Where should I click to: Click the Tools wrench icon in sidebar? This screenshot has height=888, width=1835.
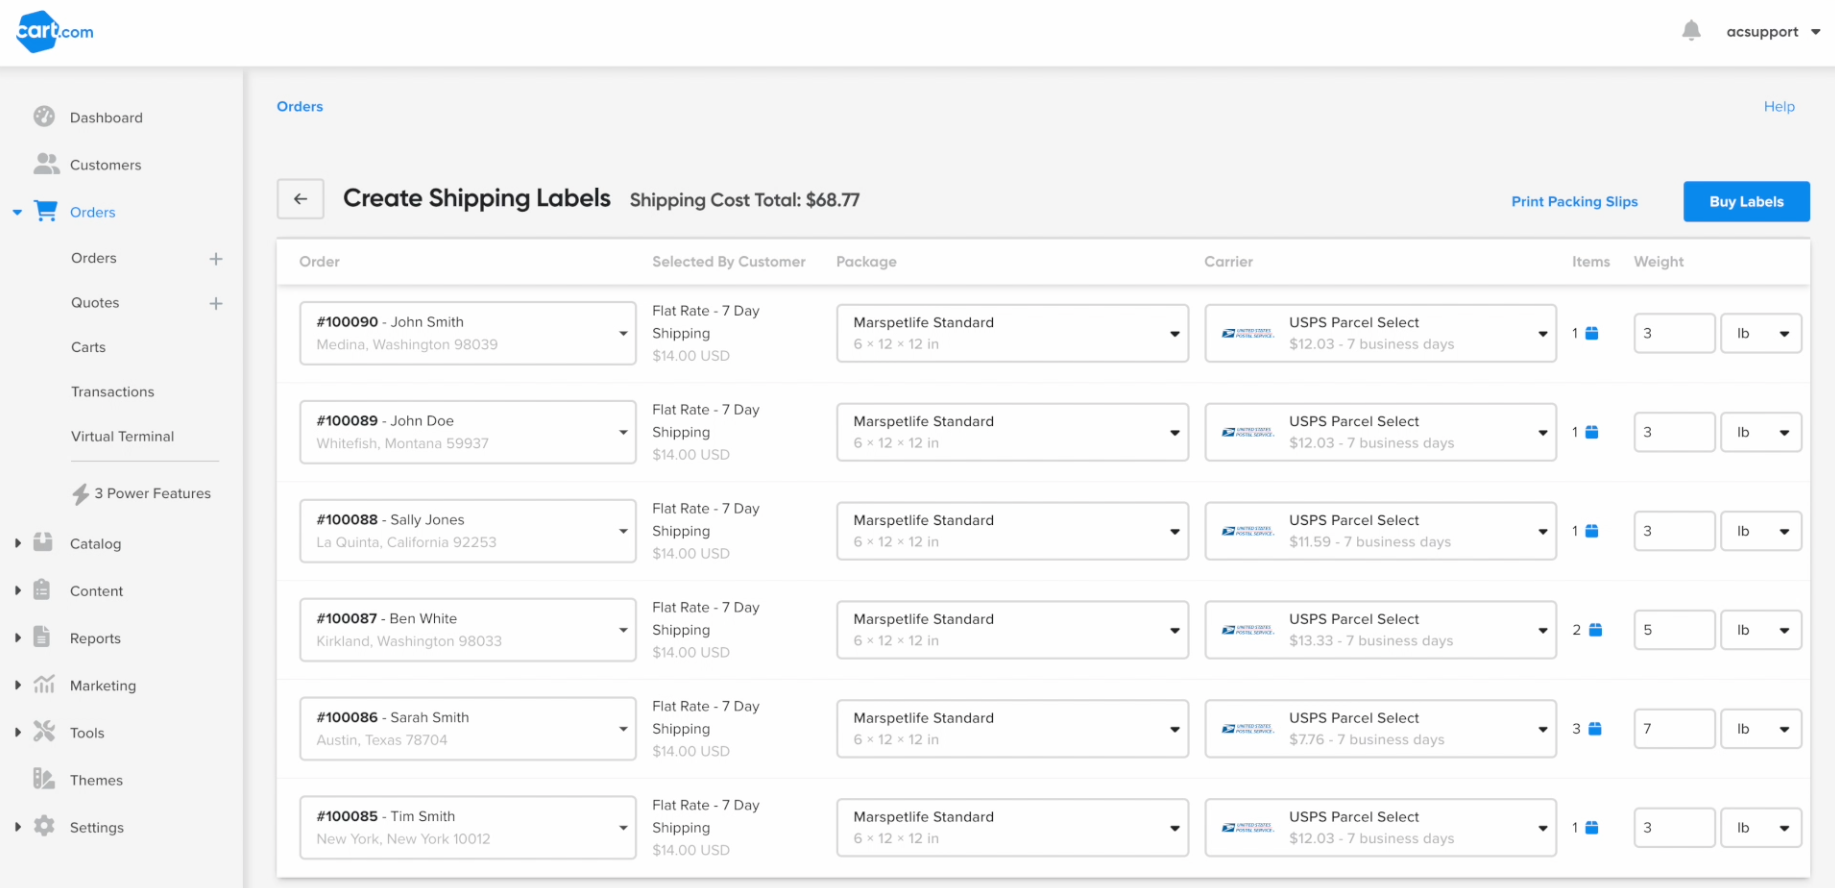(x=44, y=732)
